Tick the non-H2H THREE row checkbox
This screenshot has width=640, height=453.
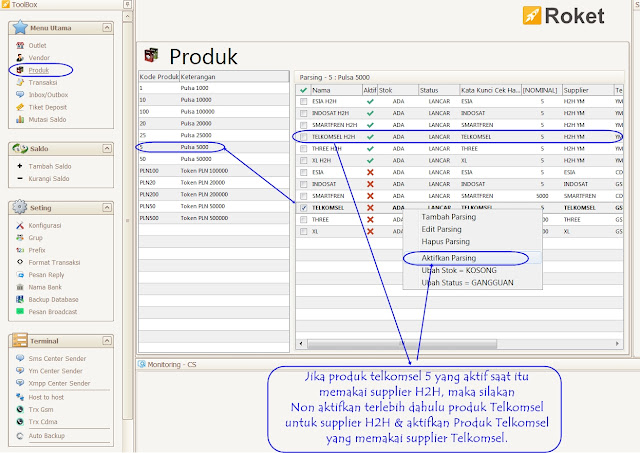click(x=303, y=220)
